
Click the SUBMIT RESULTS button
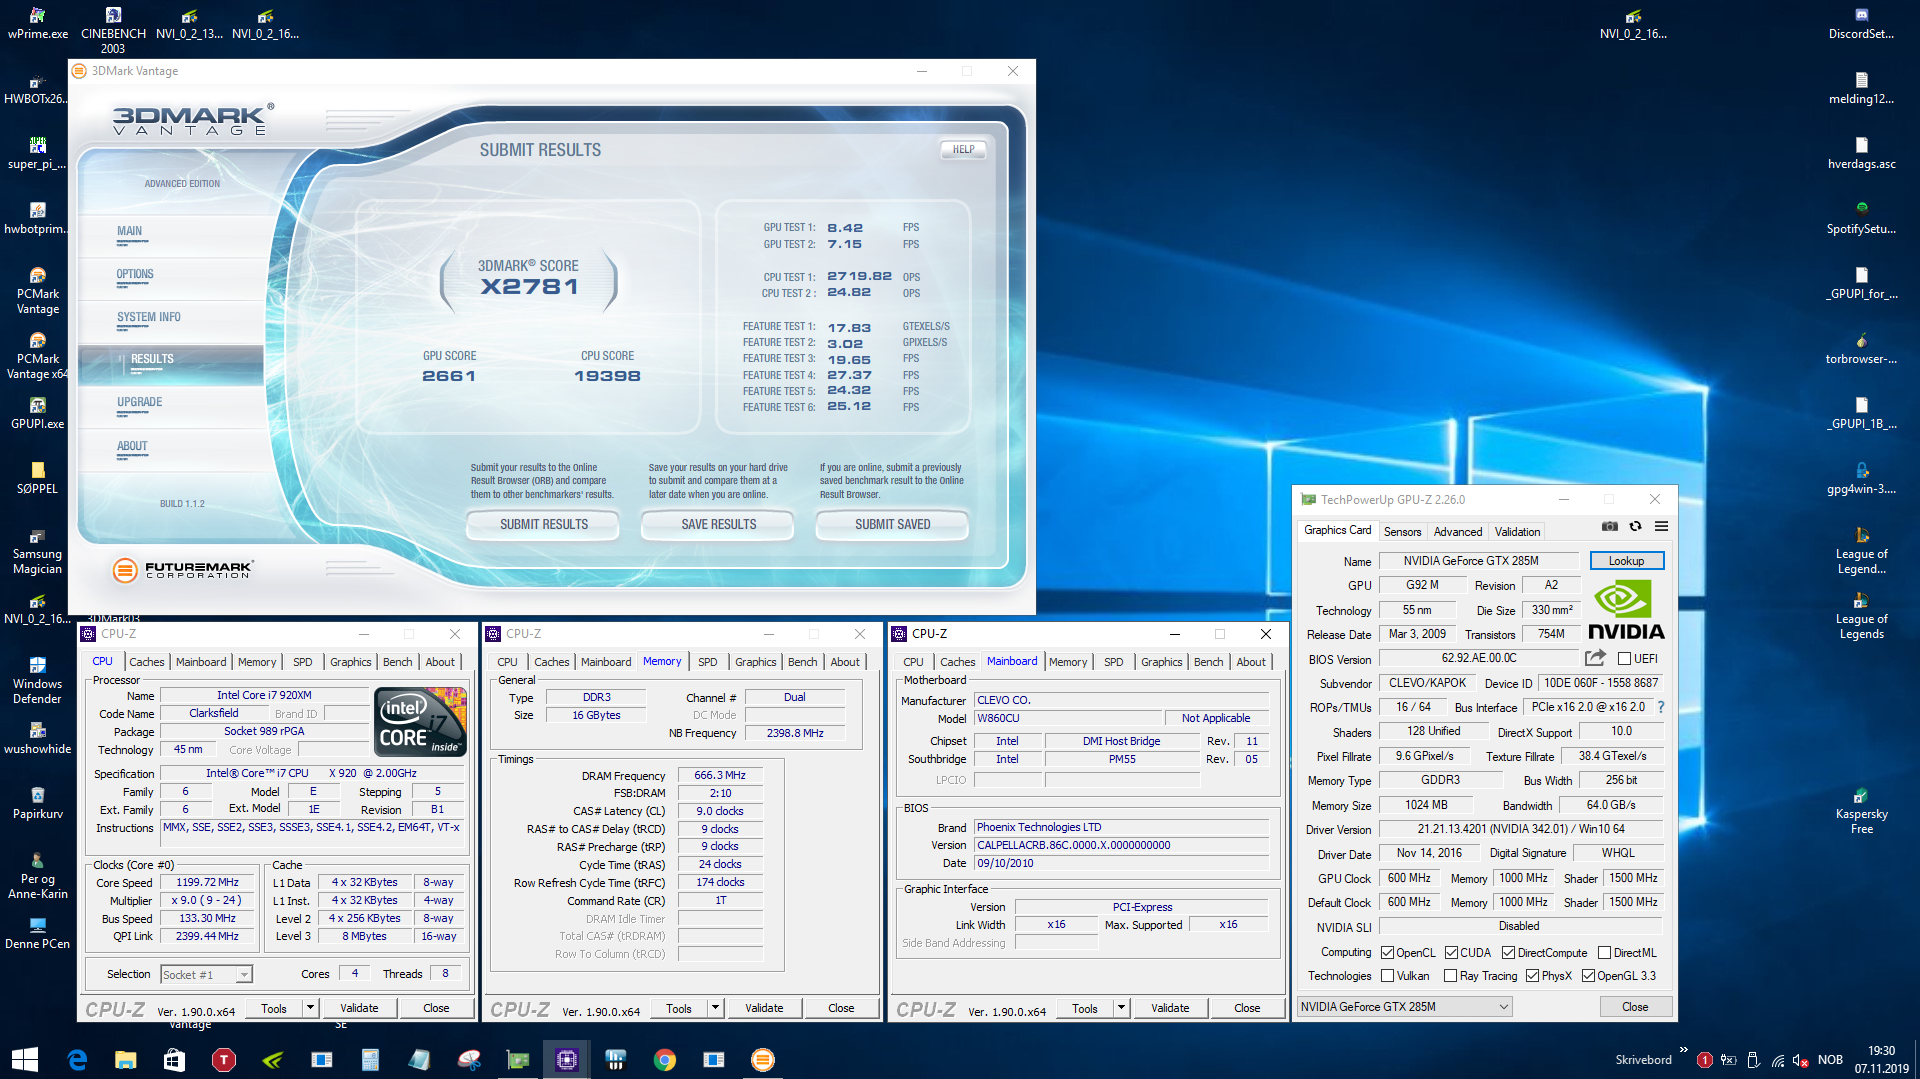544,524
